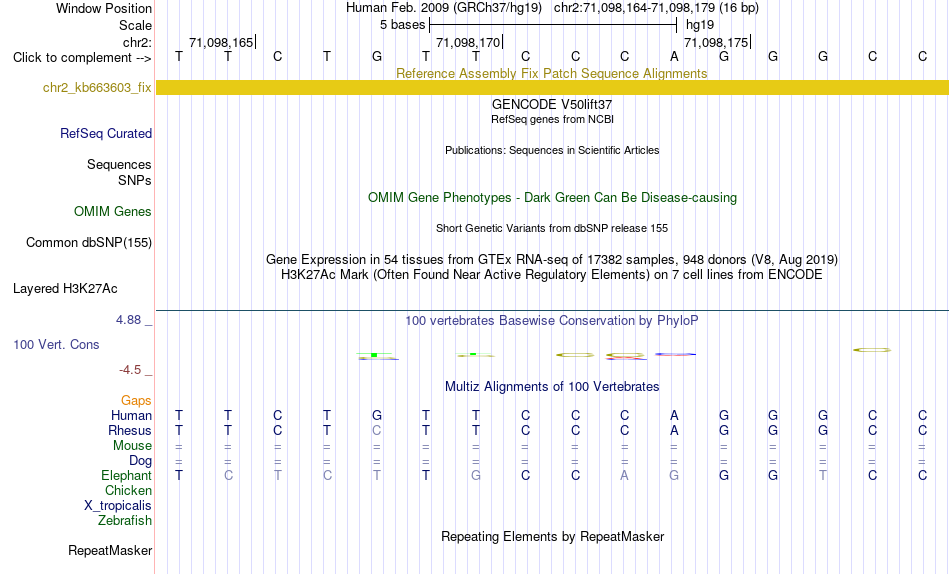
Task: Click the X_tropicalis species row label
Action: point(118,506)
